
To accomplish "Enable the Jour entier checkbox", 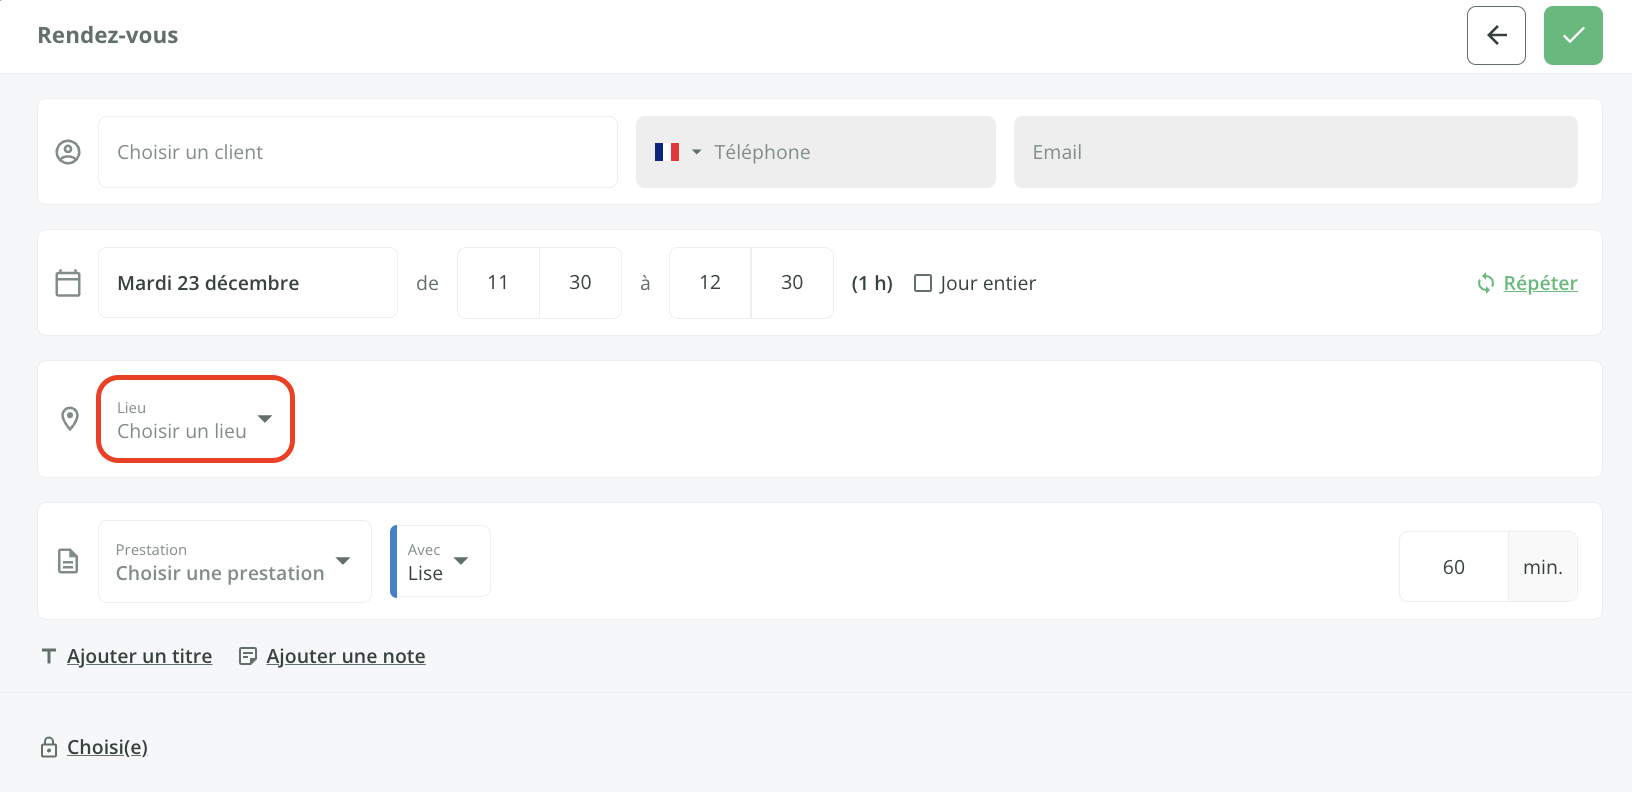I will pos(923,283).
